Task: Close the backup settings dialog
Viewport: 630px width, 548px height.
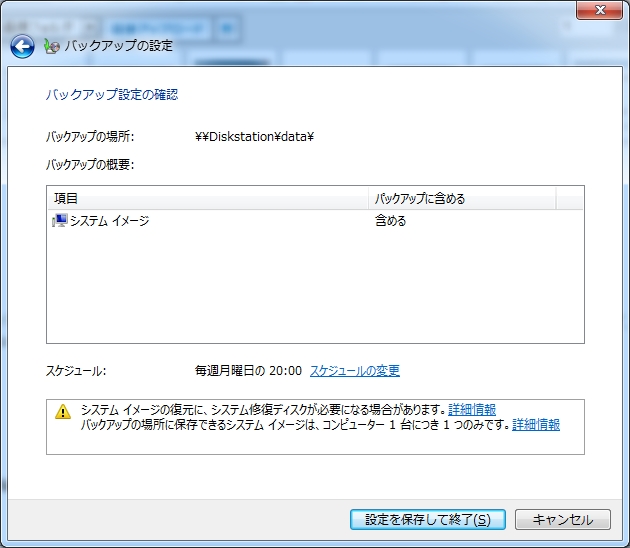Action: [599, 10]
